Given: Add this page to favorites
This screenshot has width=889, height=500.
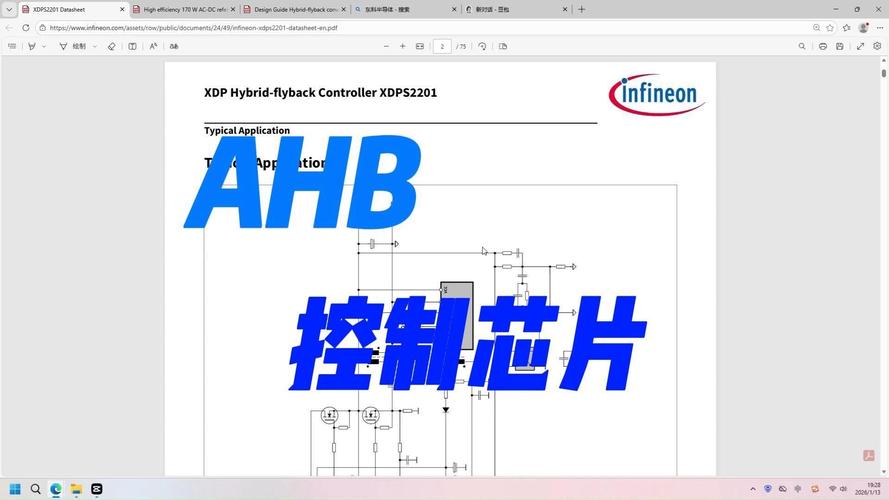Looking at the screenshot, I should [830, 28].
